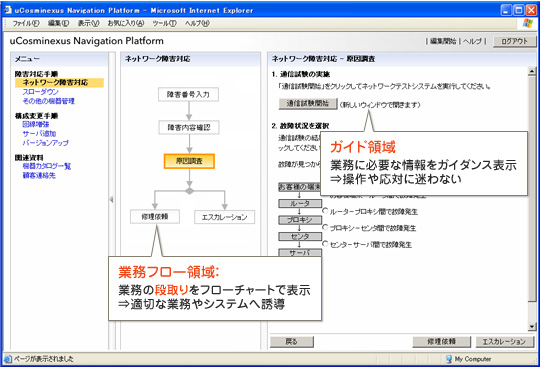Open the ヘルプ menu in menu bar

(x=197, y=23)
